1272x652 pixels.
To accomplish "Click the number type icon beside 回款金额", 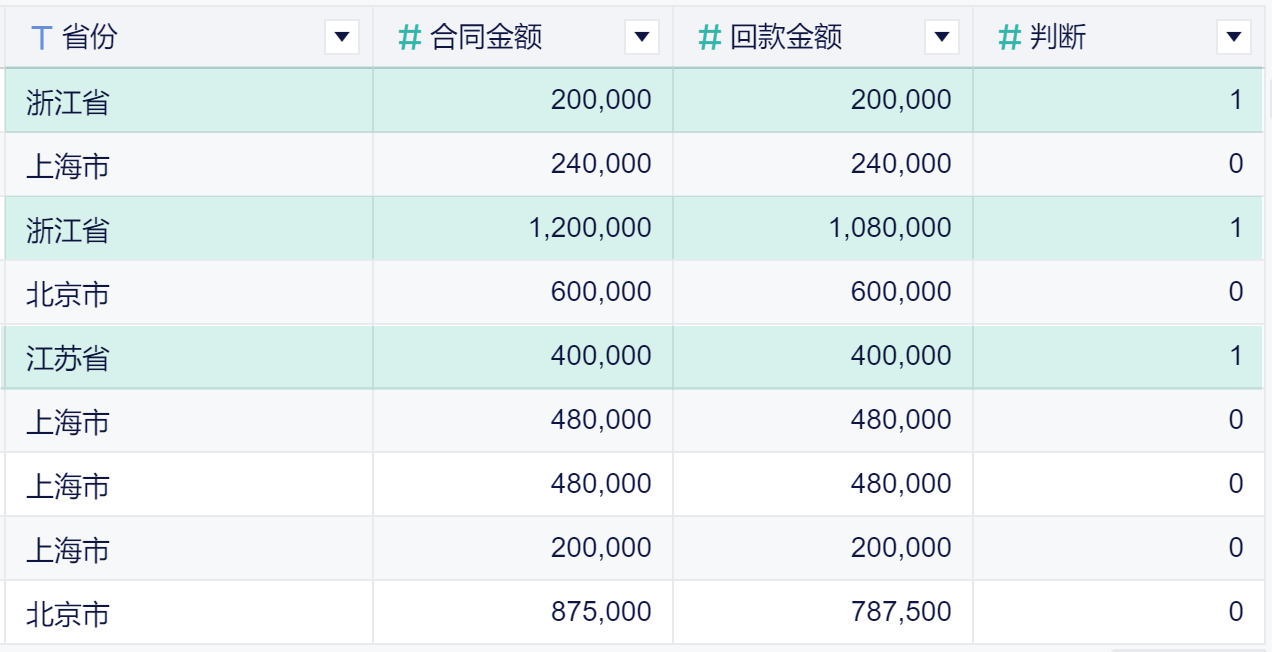I will point(709,38).
